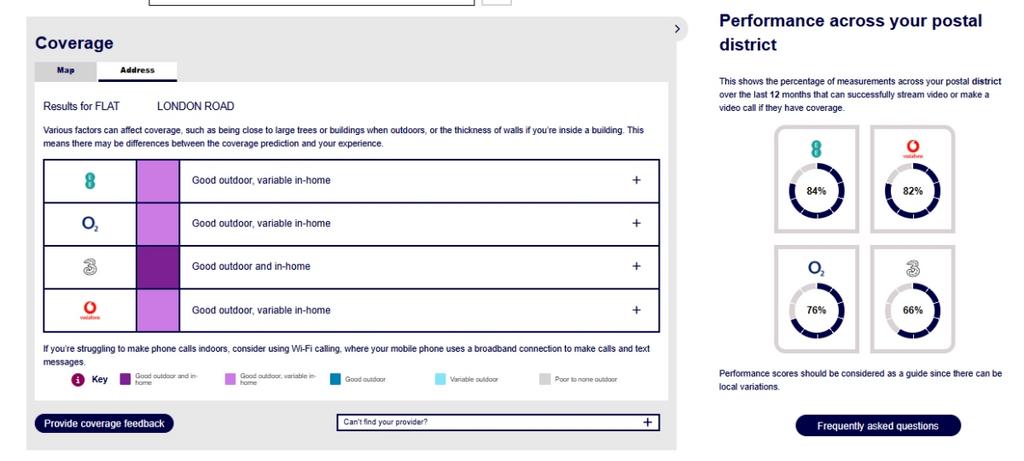
Task: Expand the Vodafone coverage row details
Action: click(636, 310)
